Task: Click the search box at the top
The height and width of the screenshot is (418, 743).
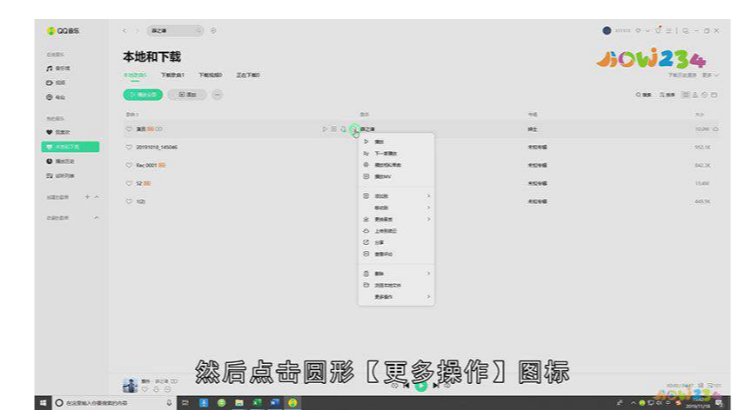Action: pyautogui.click(x=175, y=30)
